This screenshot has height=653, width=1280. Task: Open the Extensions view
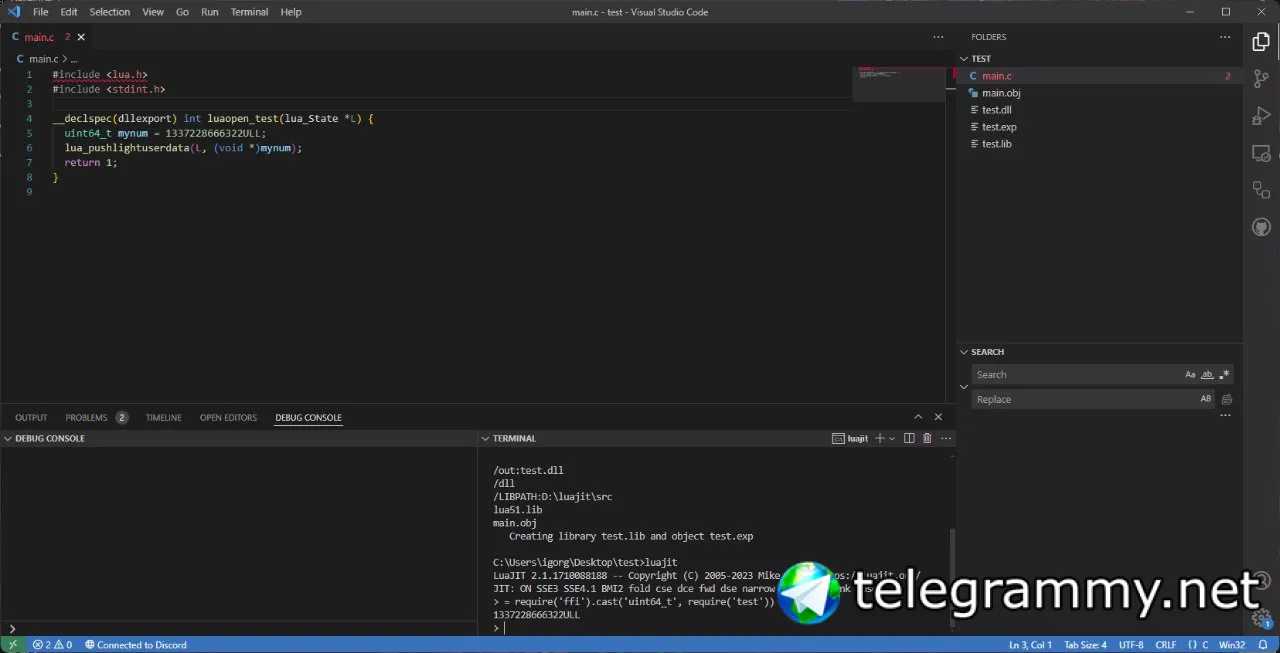pyautogui.click(x=1261, y=190)
